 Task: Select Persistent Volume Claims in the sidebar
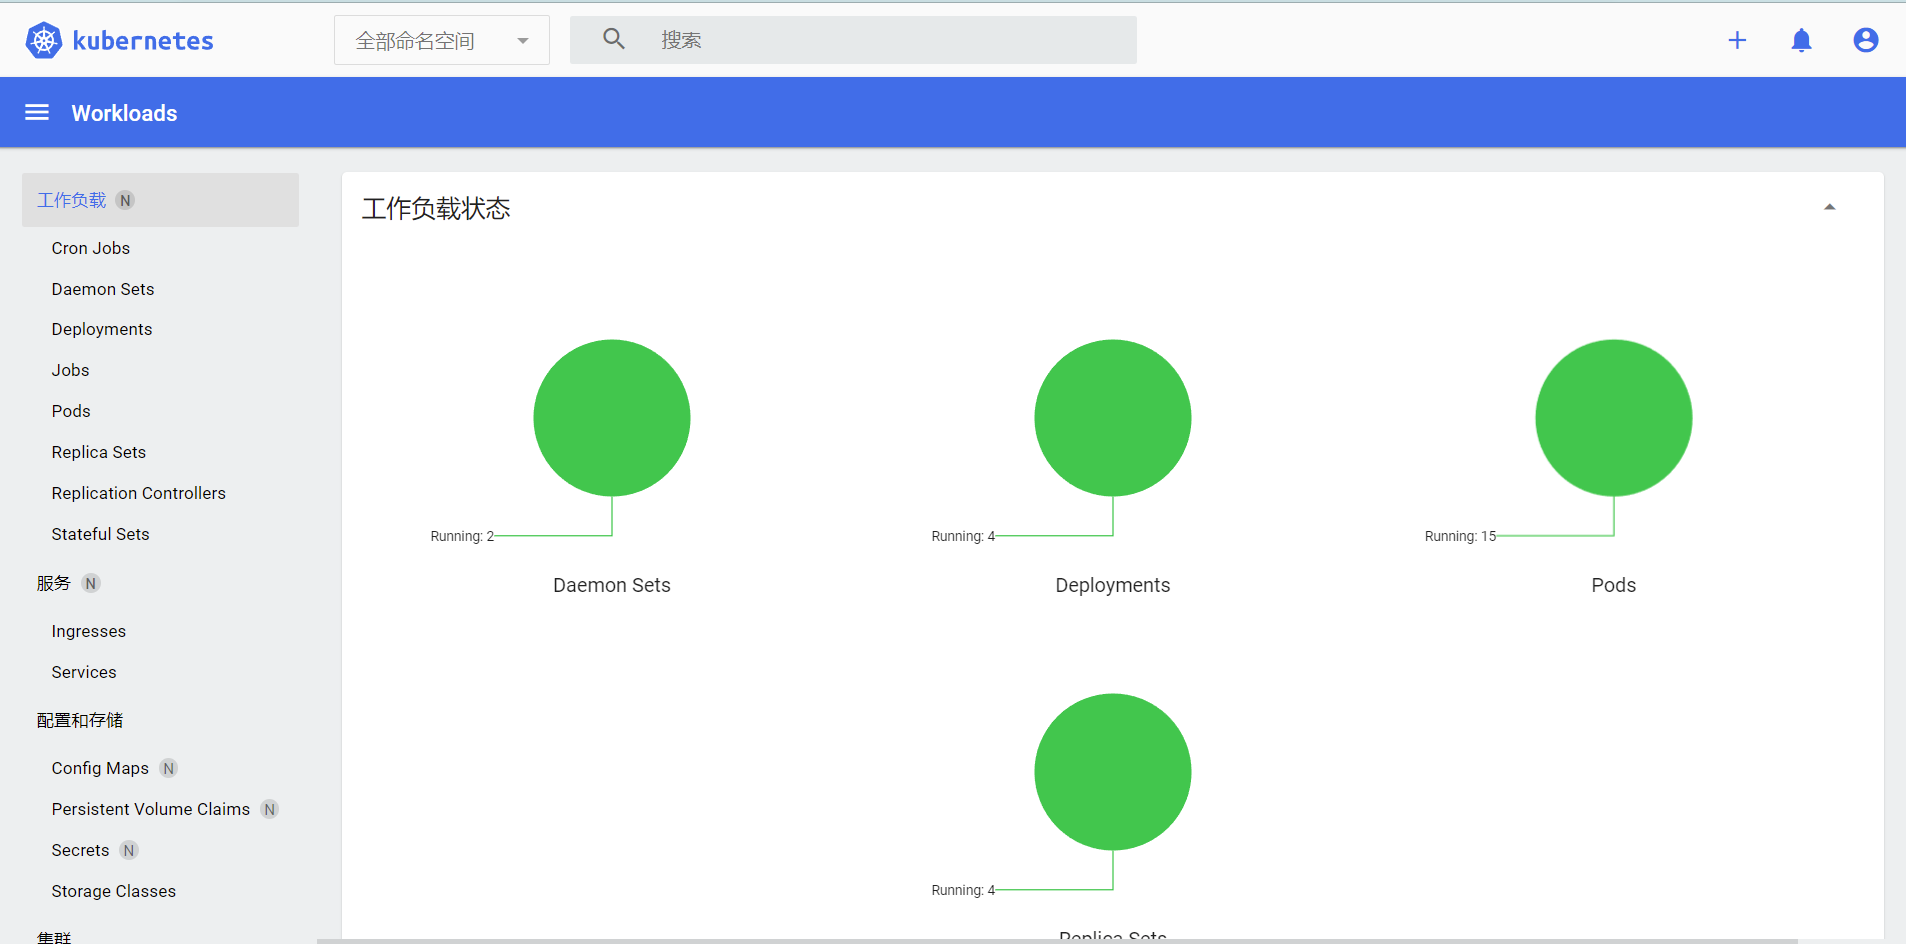(x=150, y=808)
